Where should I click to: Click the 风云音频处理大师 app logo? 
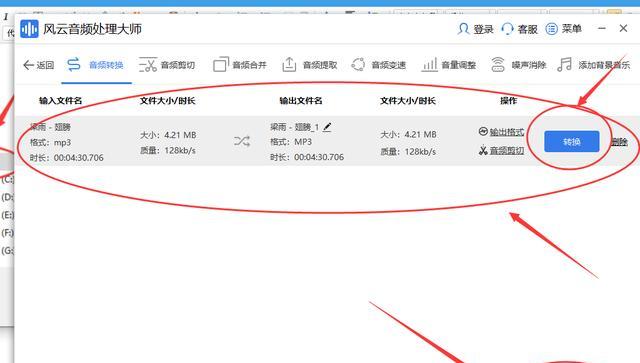tap(29, 29)
